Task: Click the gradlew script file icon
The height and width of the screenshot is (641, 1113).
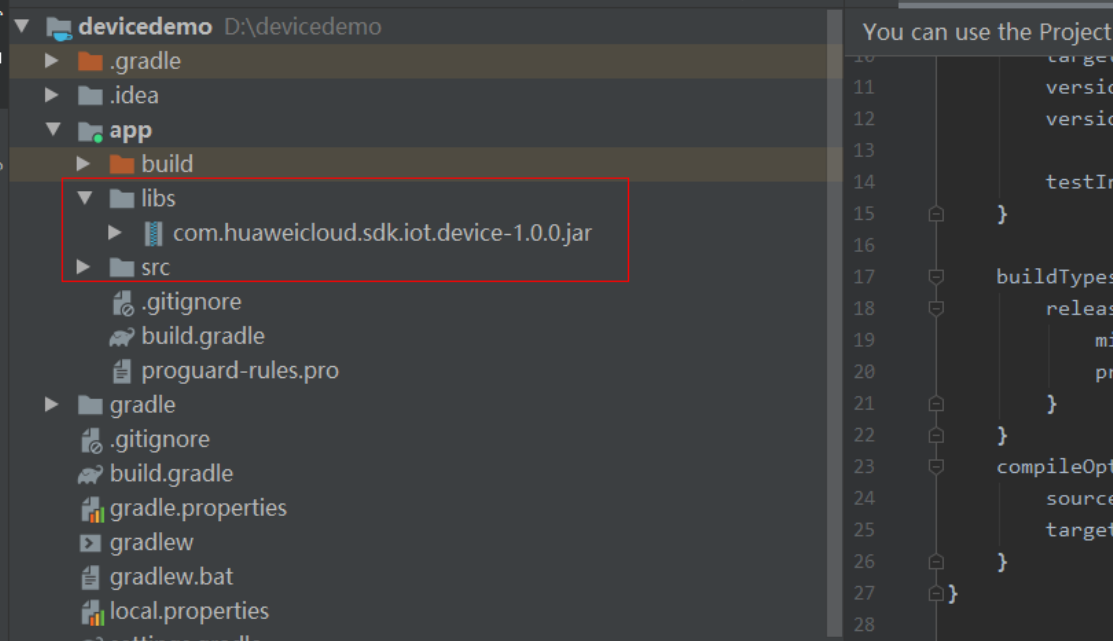Action: point(91,543)
